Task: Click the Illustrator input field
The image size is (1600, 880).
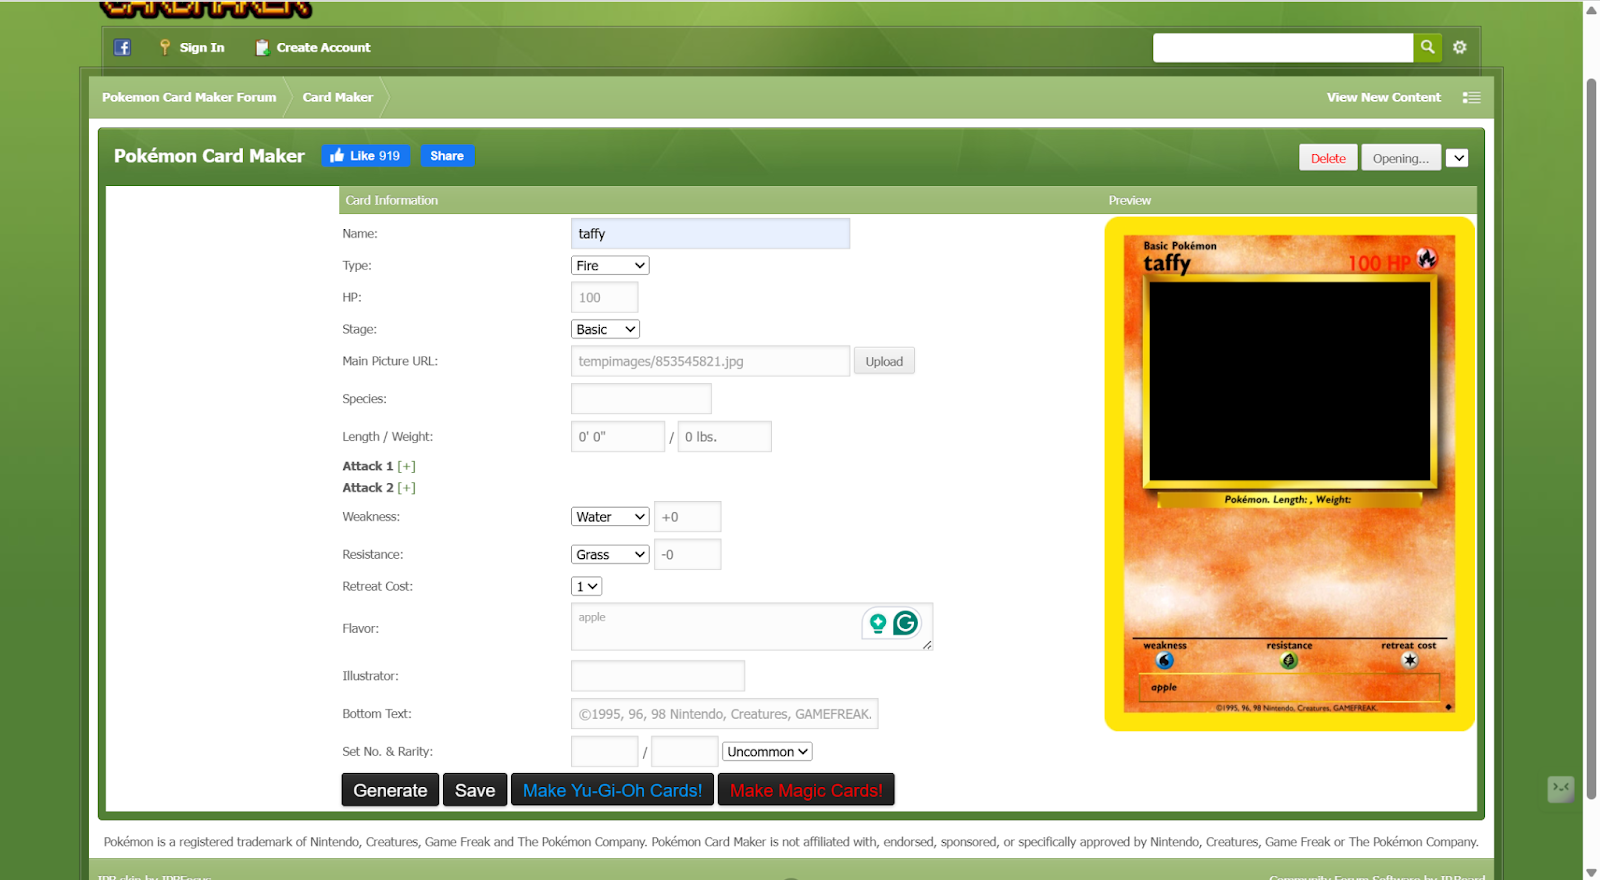Action: click(658, 676)
